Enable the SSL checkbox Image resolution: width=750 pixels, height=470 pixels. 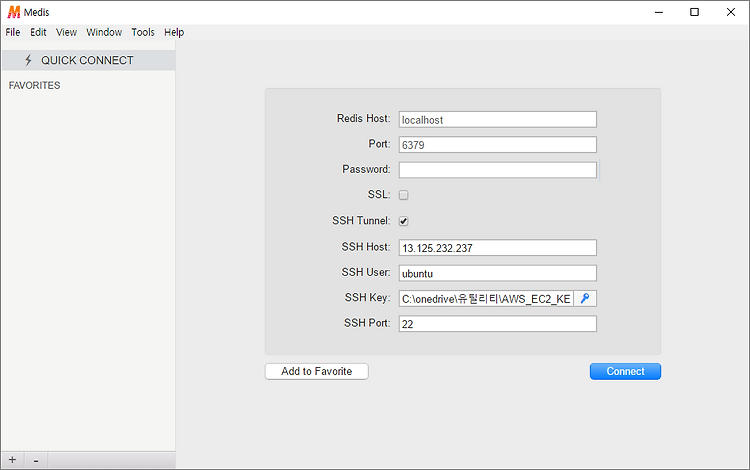coord(404,195)
